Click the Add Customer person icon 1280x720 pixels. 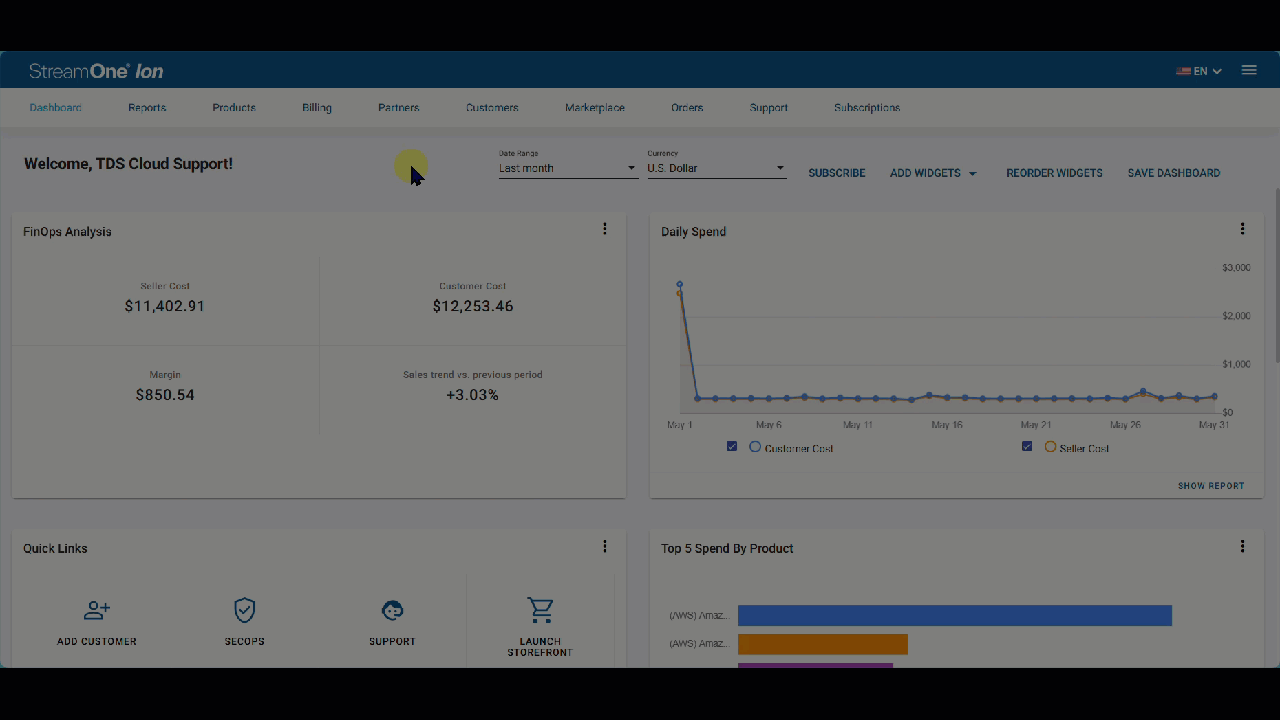97,610
